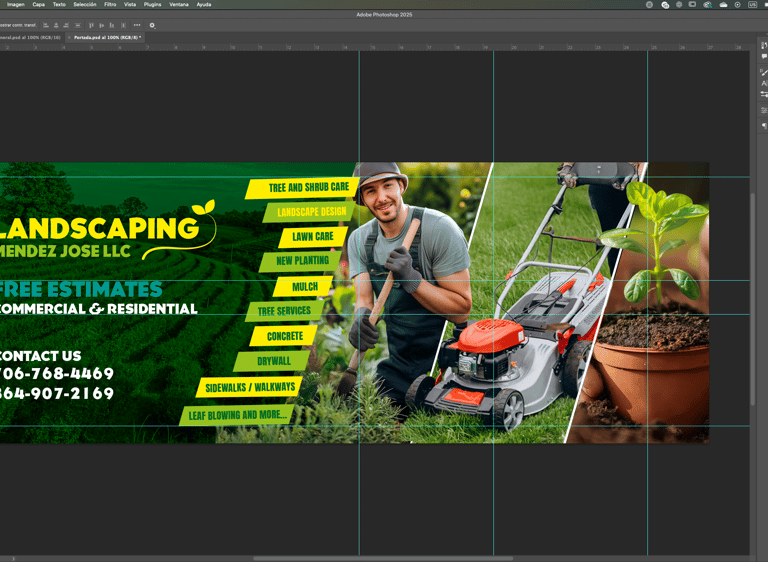Click the gear icon in the options bar
Image resolution: width=768 pixels, height=562 pixels.
pyautogui.click(x=152, y=25)
